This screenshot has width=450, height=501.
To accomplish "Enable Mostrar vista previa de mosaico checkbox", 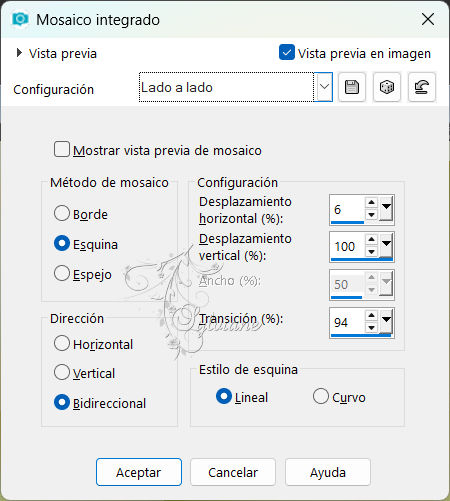I will click(x=62, y=149).
